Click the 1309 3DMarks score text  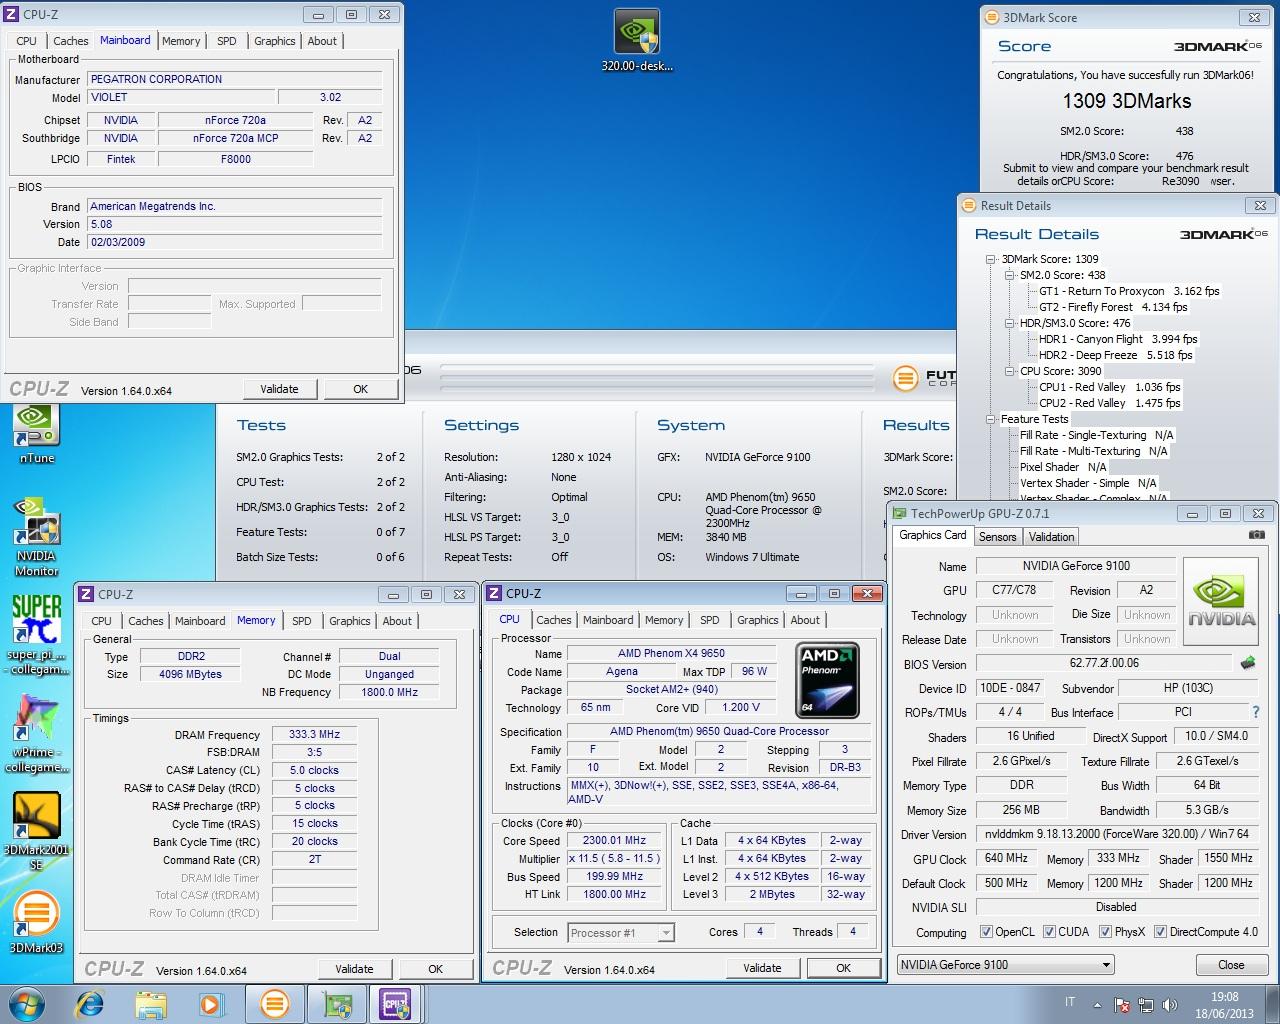(x=1127, y=101)
